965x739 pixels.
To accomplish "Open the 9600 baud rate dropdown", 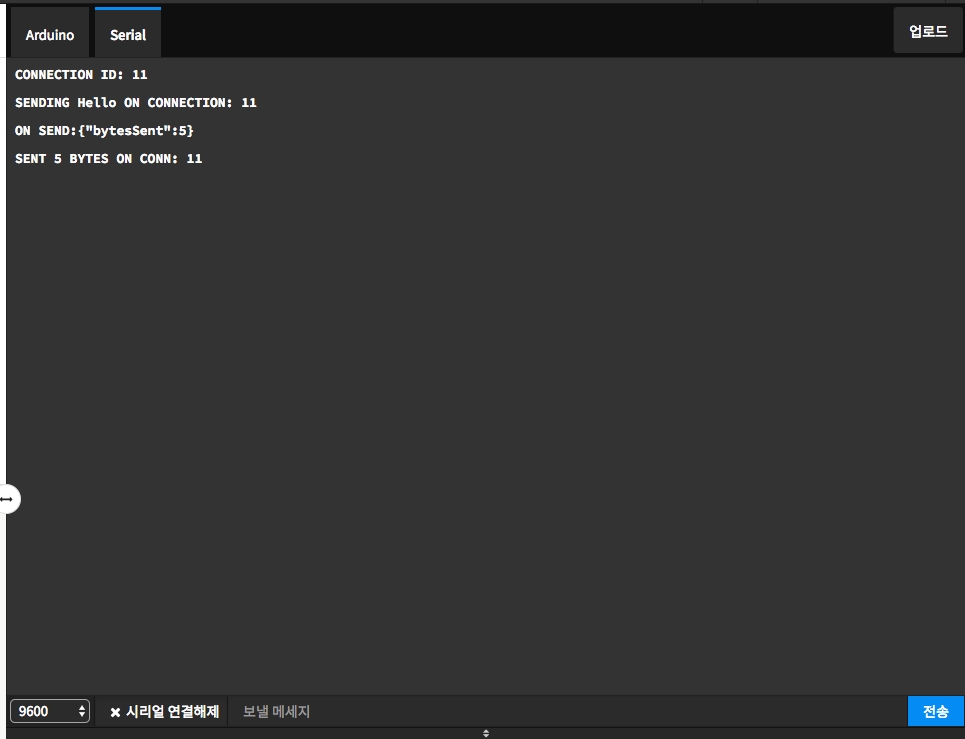I will click(50, 711).
